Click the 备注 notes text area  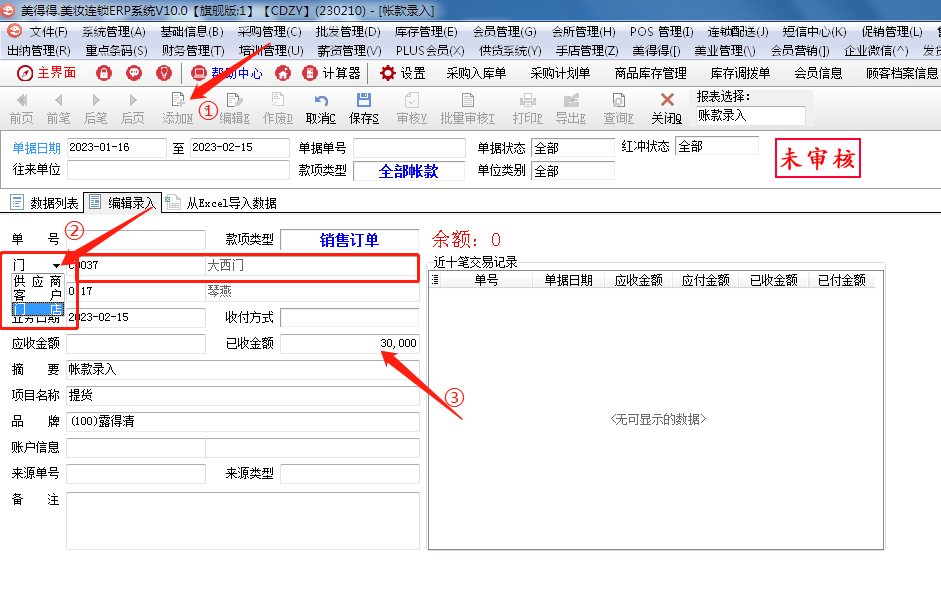(243, 521)
